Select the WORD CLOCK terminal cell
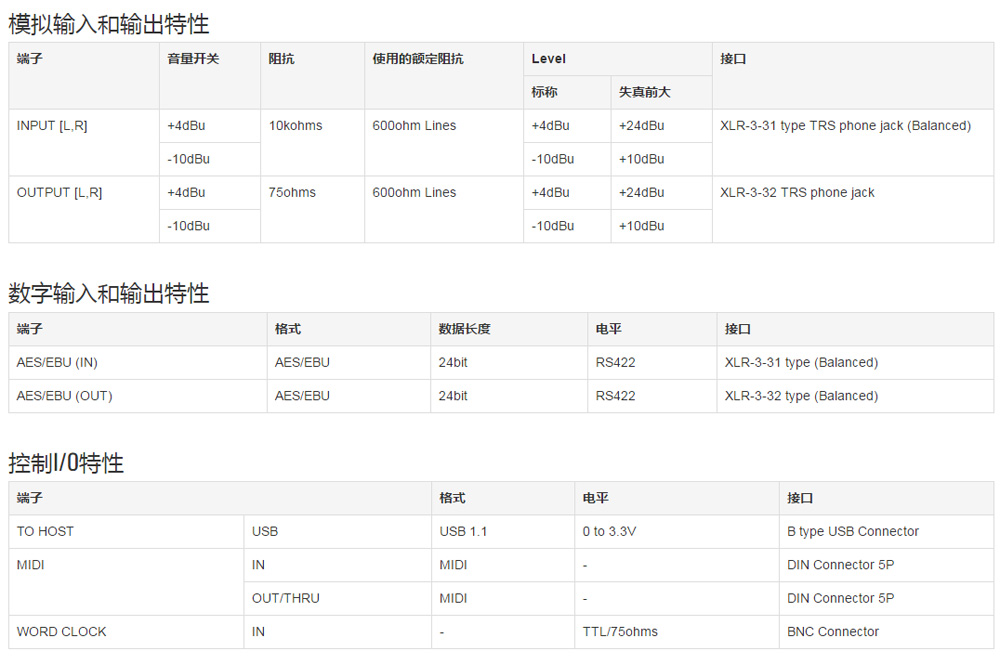1000x664 pixels. [x=61, y=632]
